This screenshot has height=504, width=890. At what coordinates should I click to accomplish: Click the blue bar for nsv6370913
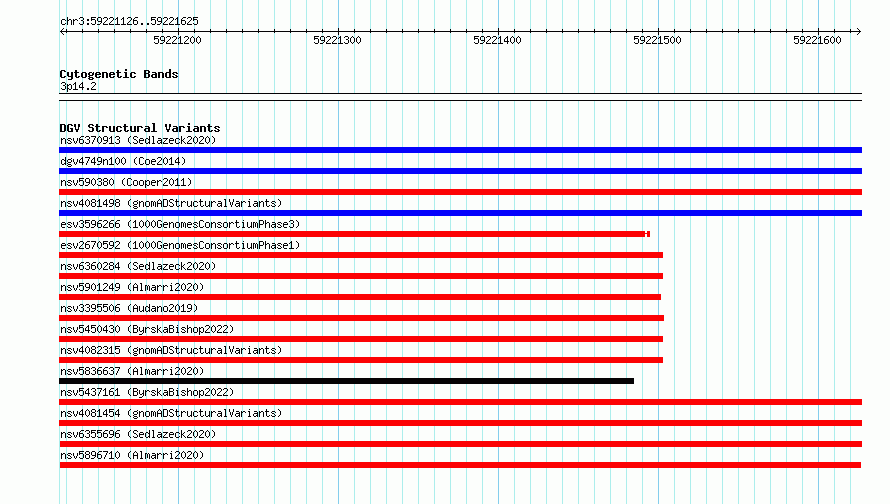click(460, 150)
